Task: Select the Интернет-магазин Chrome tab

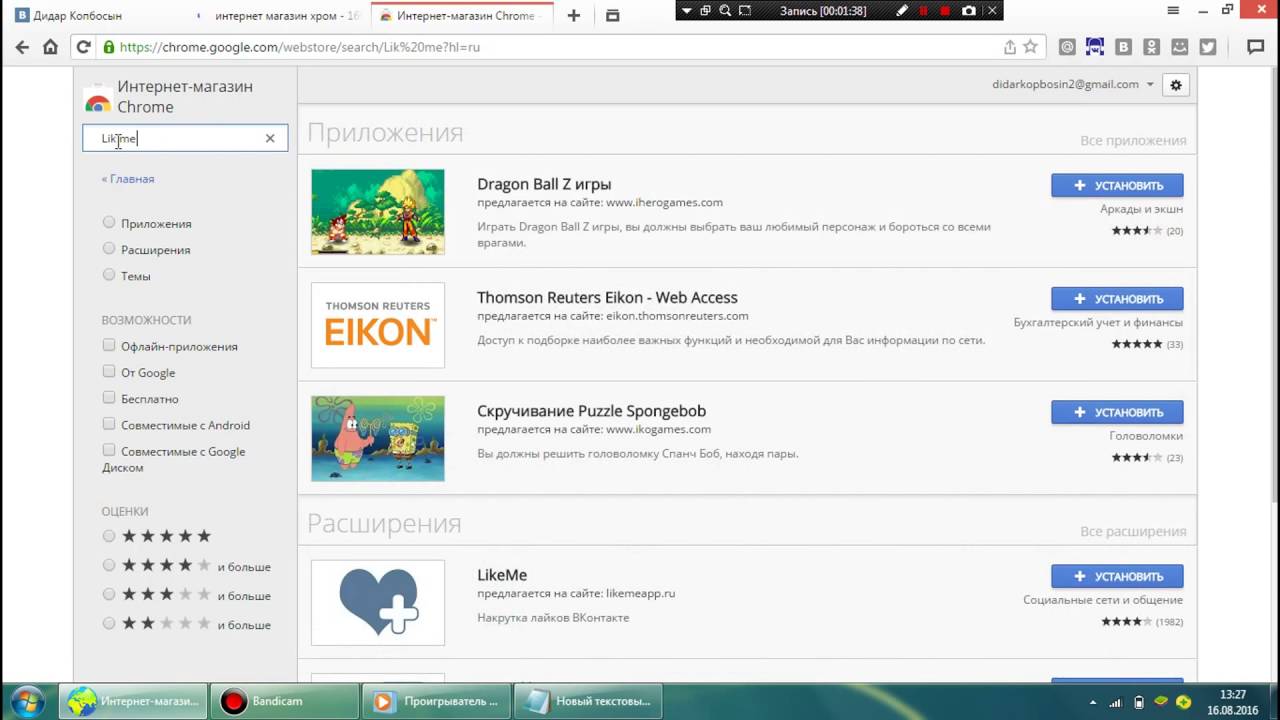Action: tap(461, 16)
